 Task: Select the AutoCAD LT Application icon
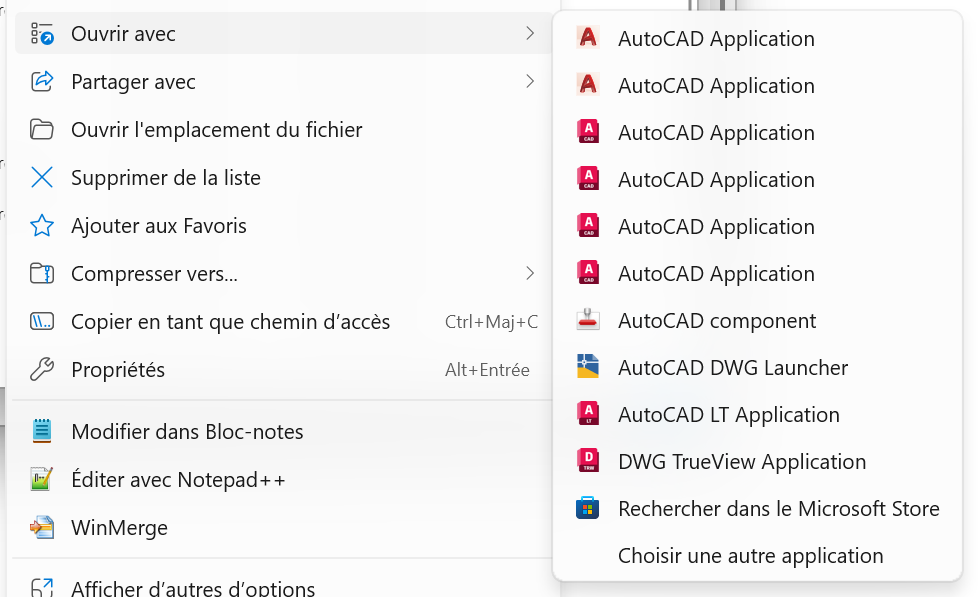(x=589, y=414)
